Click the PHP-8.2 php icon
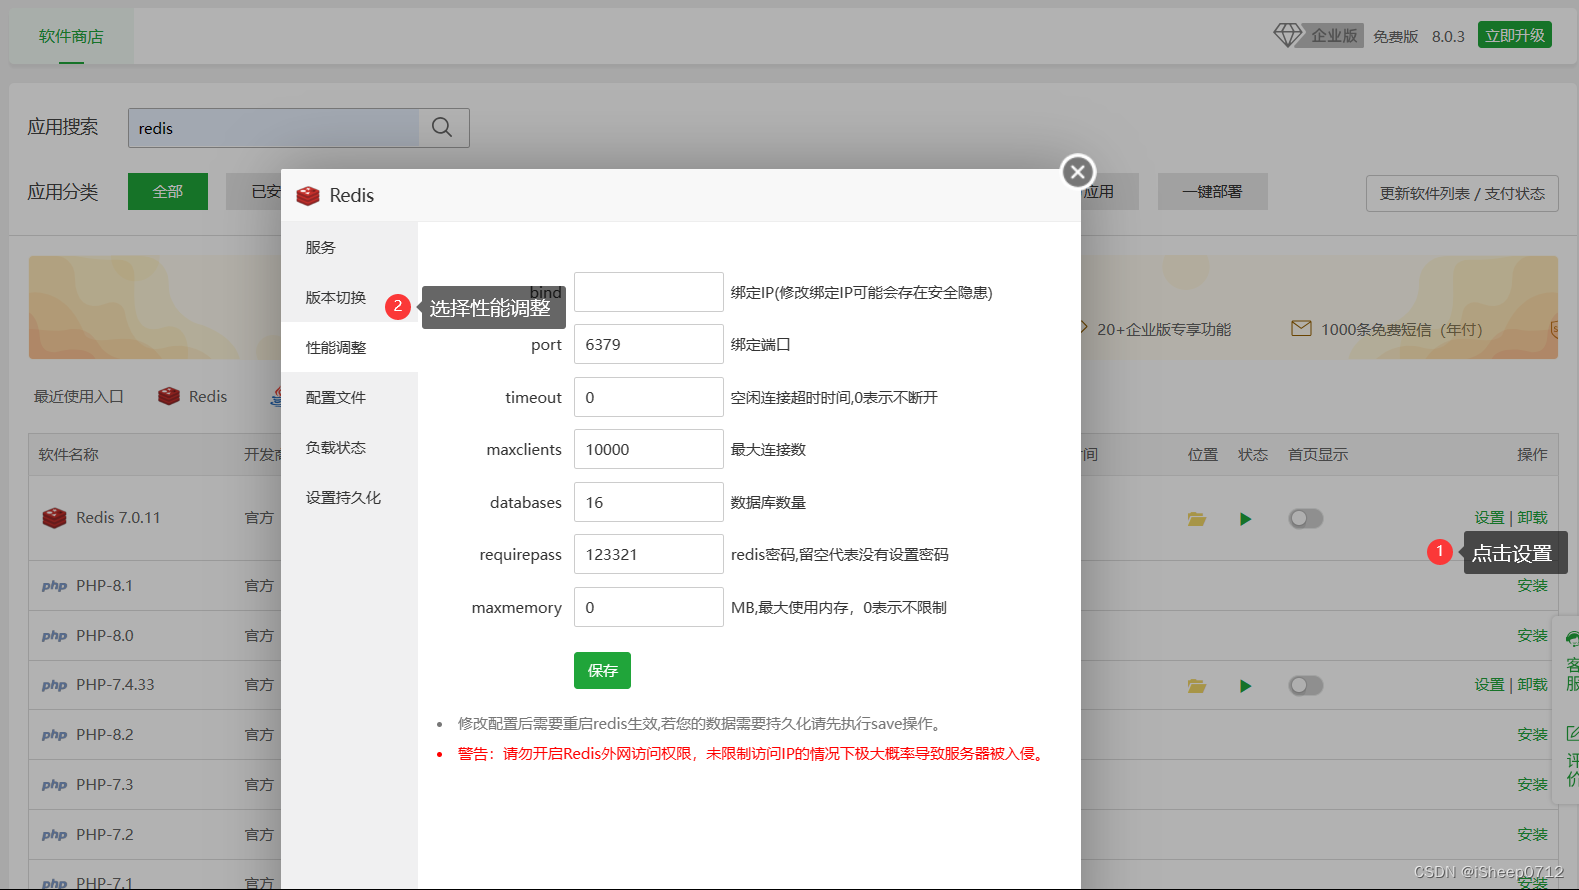 pyautogui.click(x=54, y=735)
